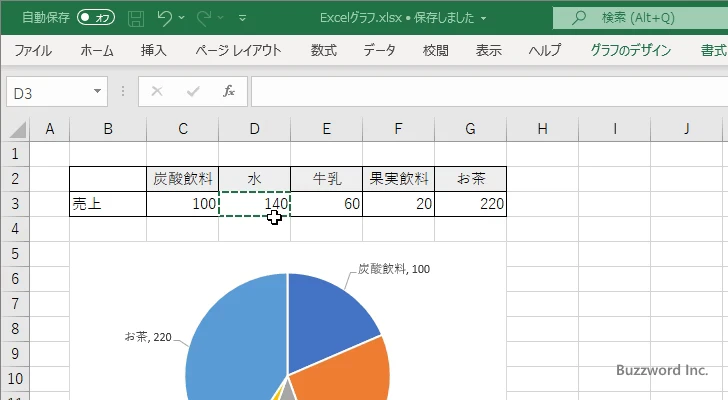The width and height of the screenshot is (728, 400).
Task: Select column H header
Action: [x=542, y=129]
